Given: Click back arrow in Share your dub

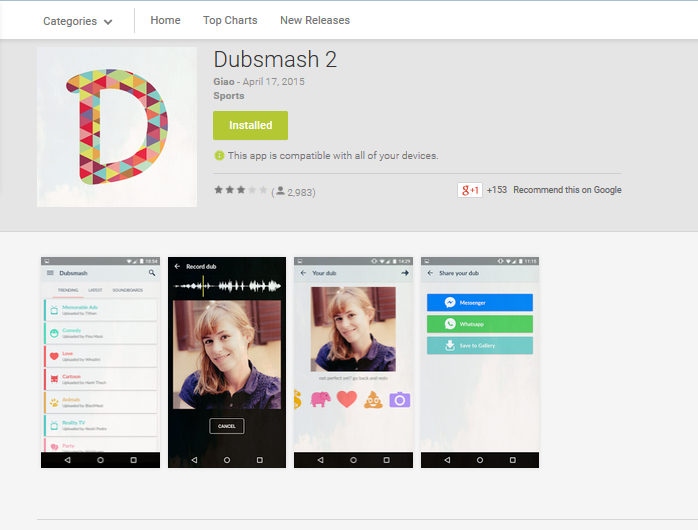Looking at the screenshot, I should coord(430,273).
